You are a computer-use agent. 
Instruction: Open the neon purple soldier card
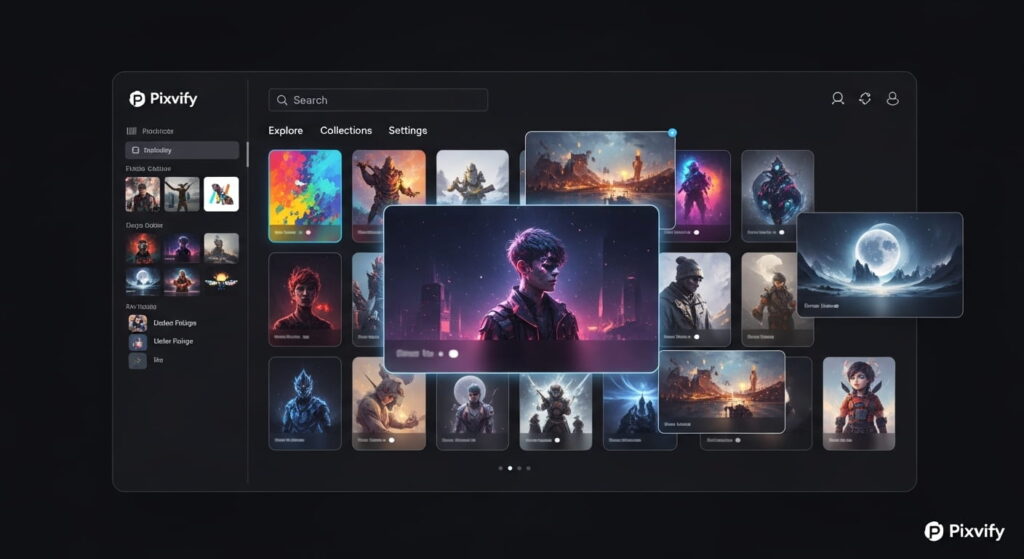pos(703,196)
